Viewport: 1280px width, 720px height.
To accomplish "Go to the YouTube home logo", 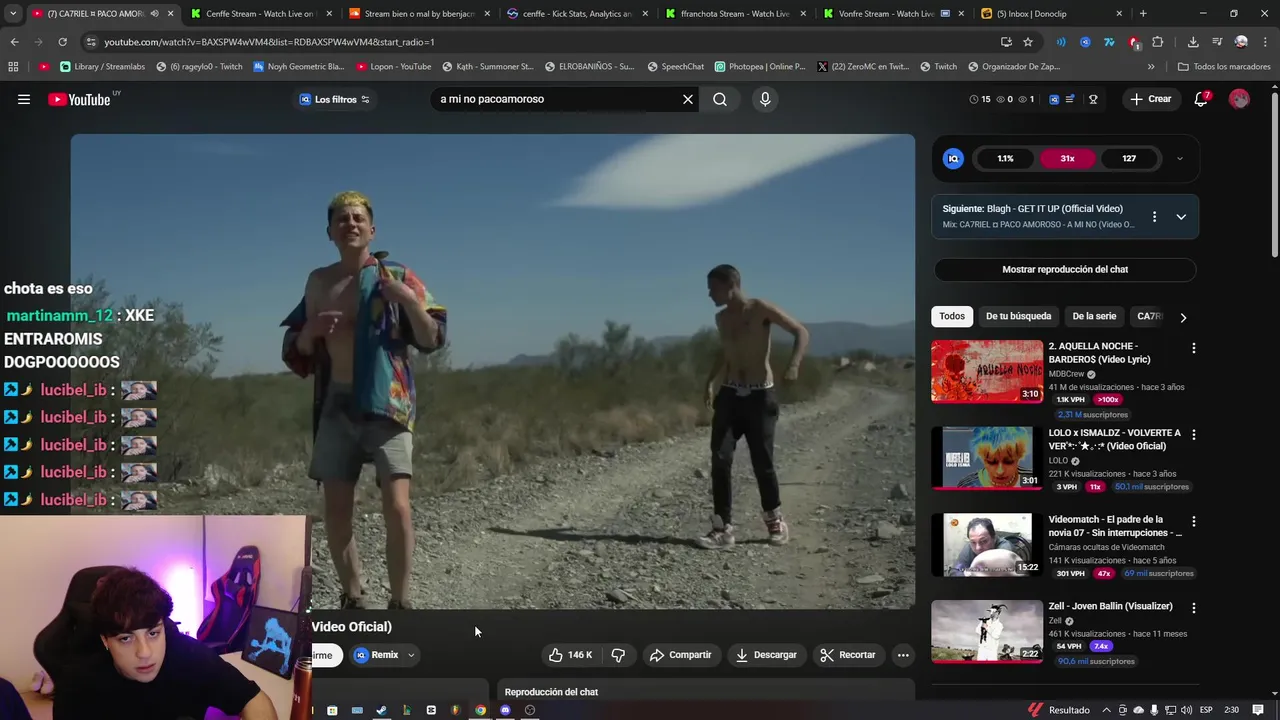I will pos(80,99).
